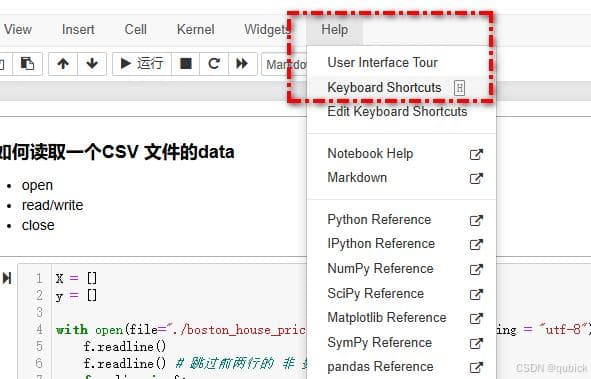
Task: Click code line 'y = []'
Action: [77, 295]
